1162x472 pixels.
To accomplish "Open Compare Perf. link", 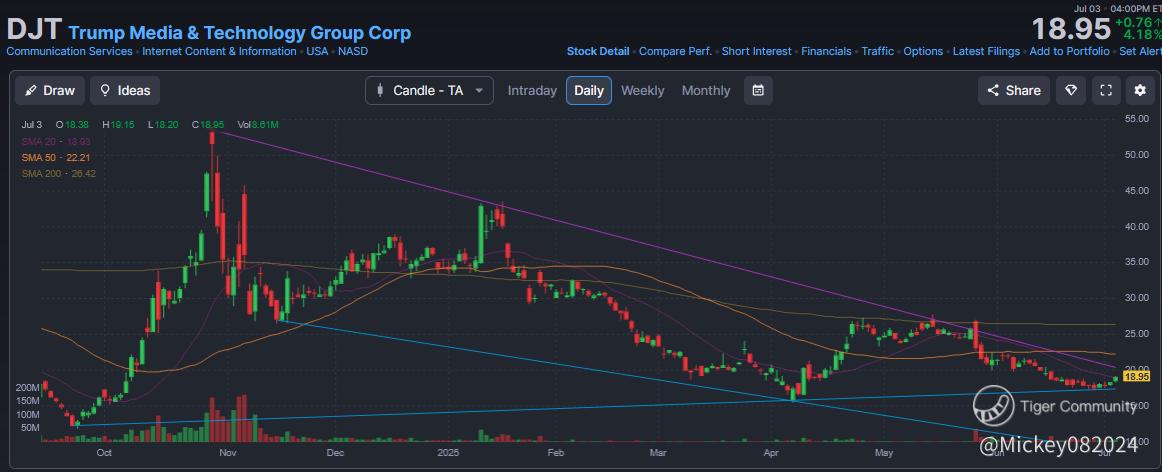I will tap(675, 51).
